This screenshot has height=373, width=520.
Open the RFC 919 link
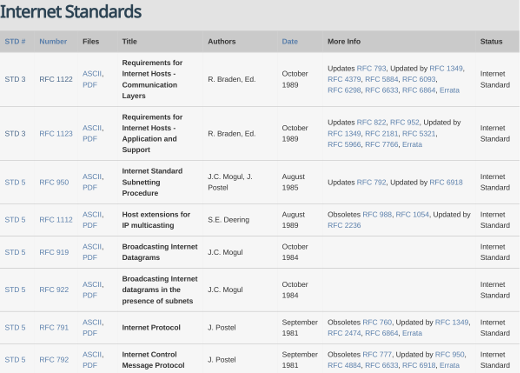tap(54, 252)
